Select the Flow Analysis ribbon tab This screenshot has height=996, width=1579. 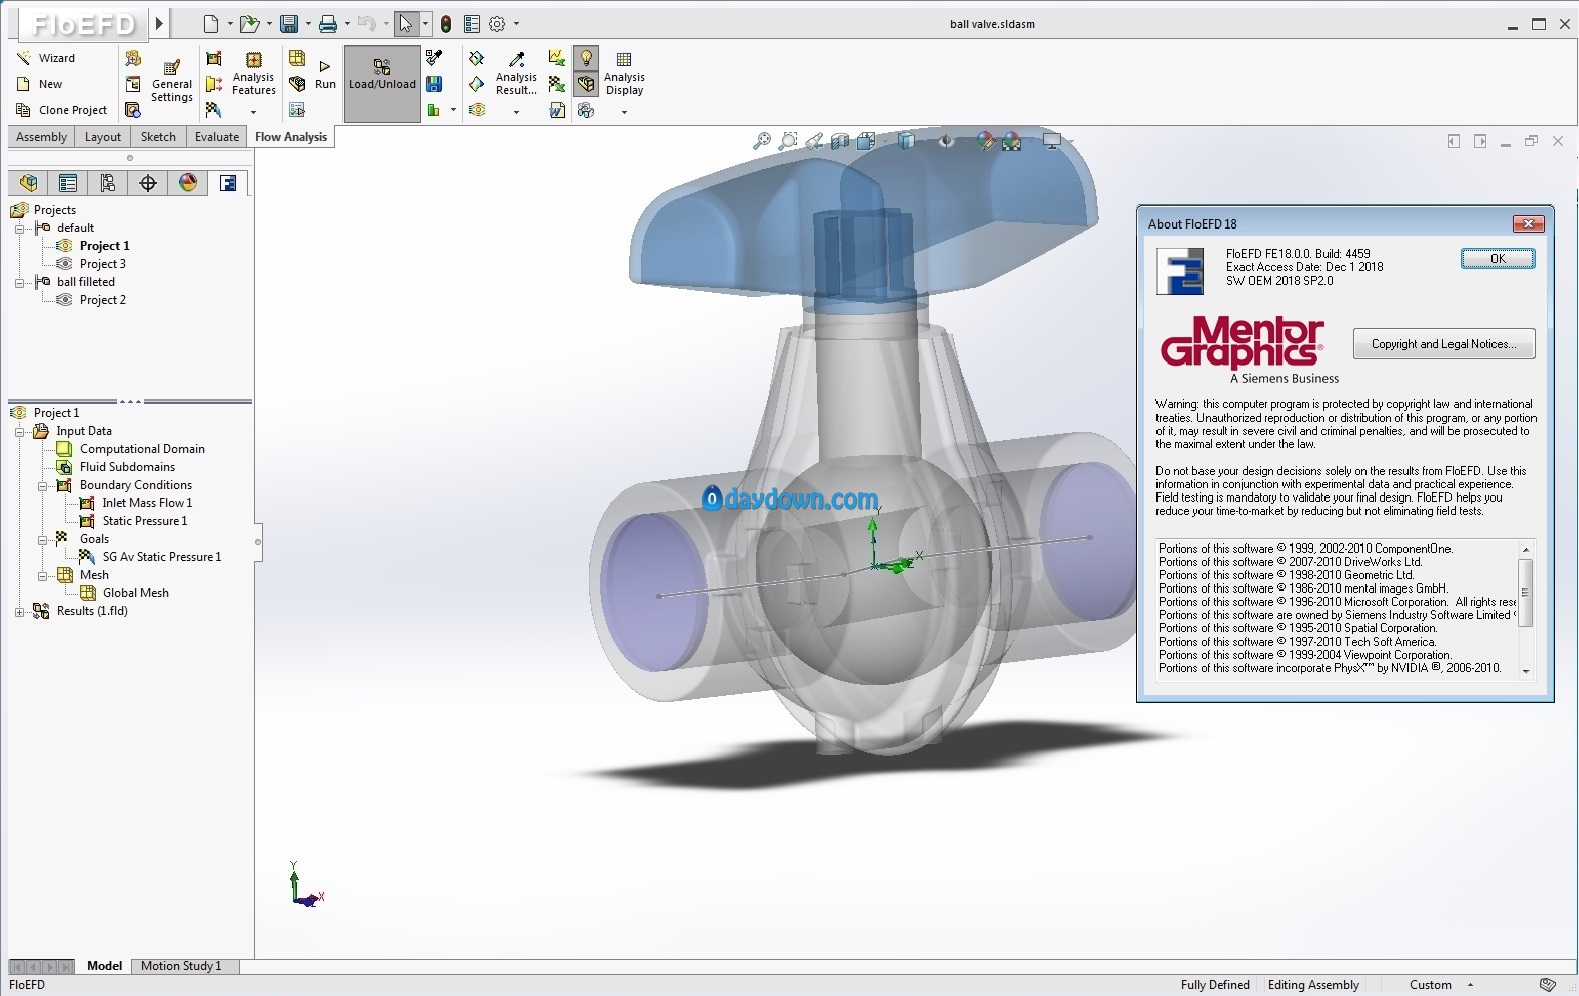pyautogui.click(x=291, y=137)
